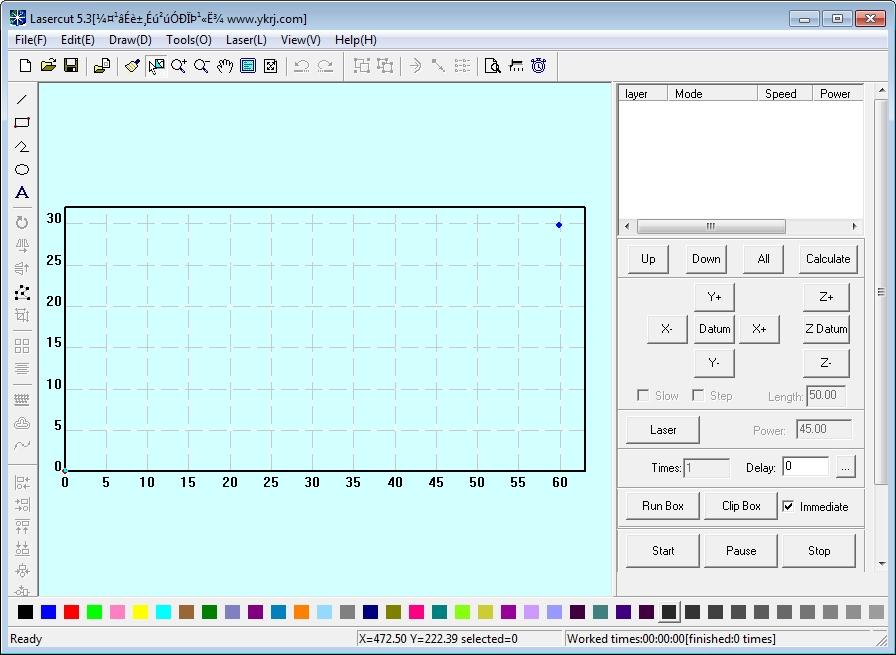Click the Start button
This screenshot has height=655, width=896.
[x=662, y=550]
